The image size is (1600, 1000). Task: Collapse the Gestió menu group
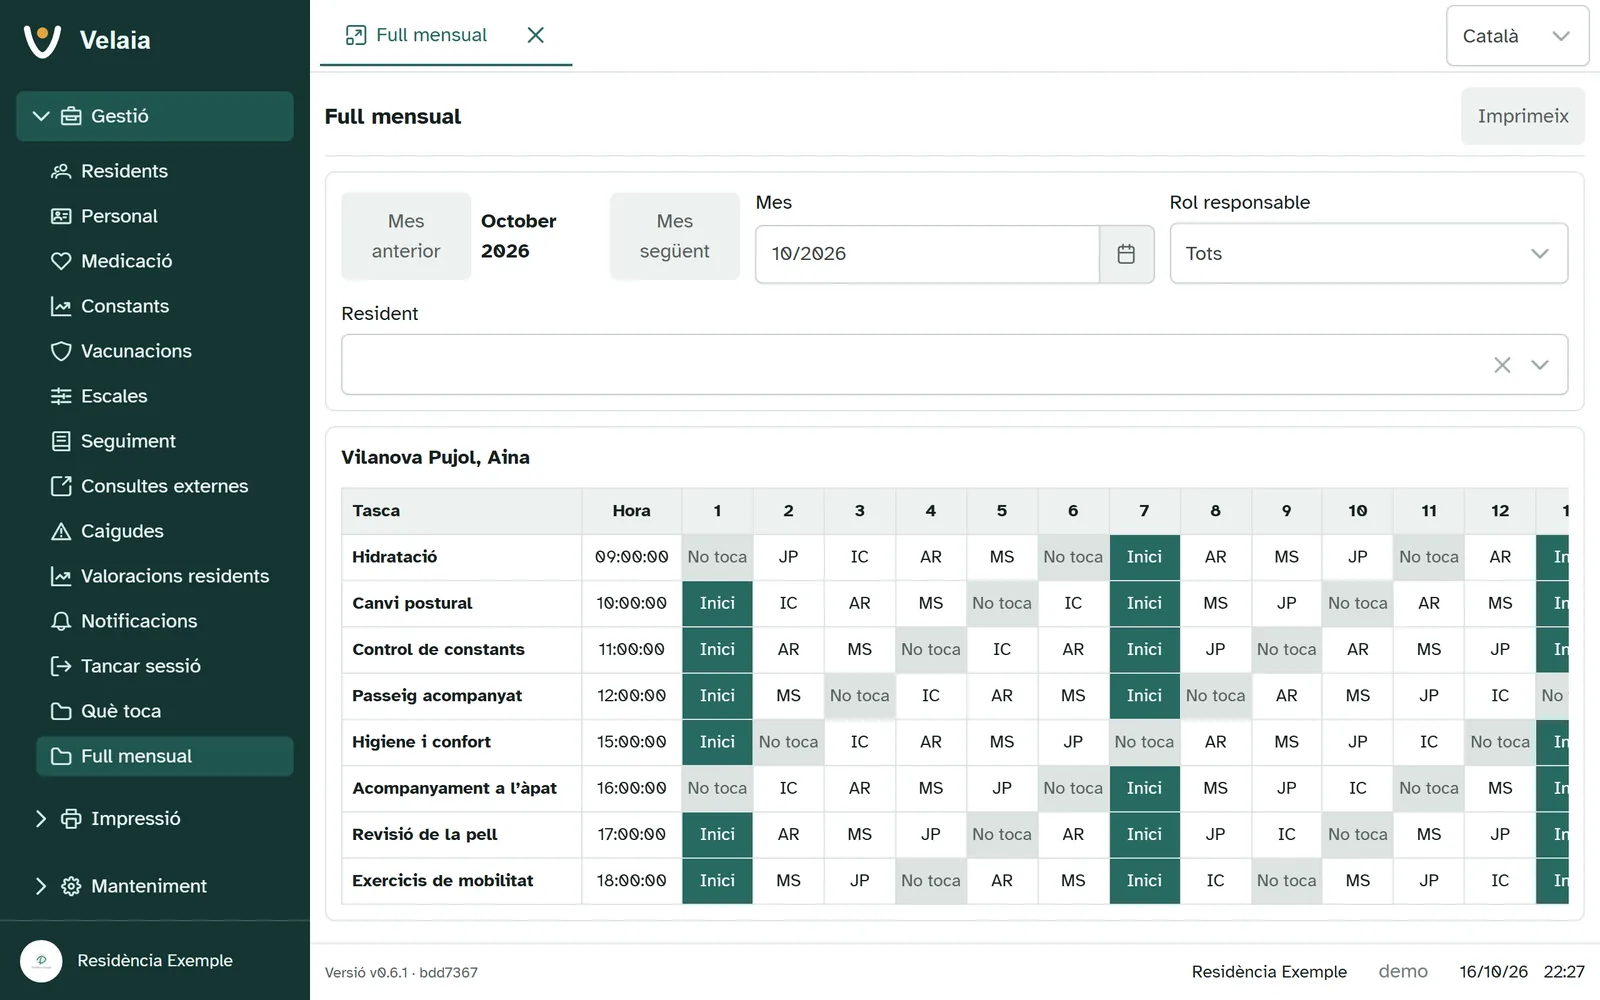tap(155, 116)
